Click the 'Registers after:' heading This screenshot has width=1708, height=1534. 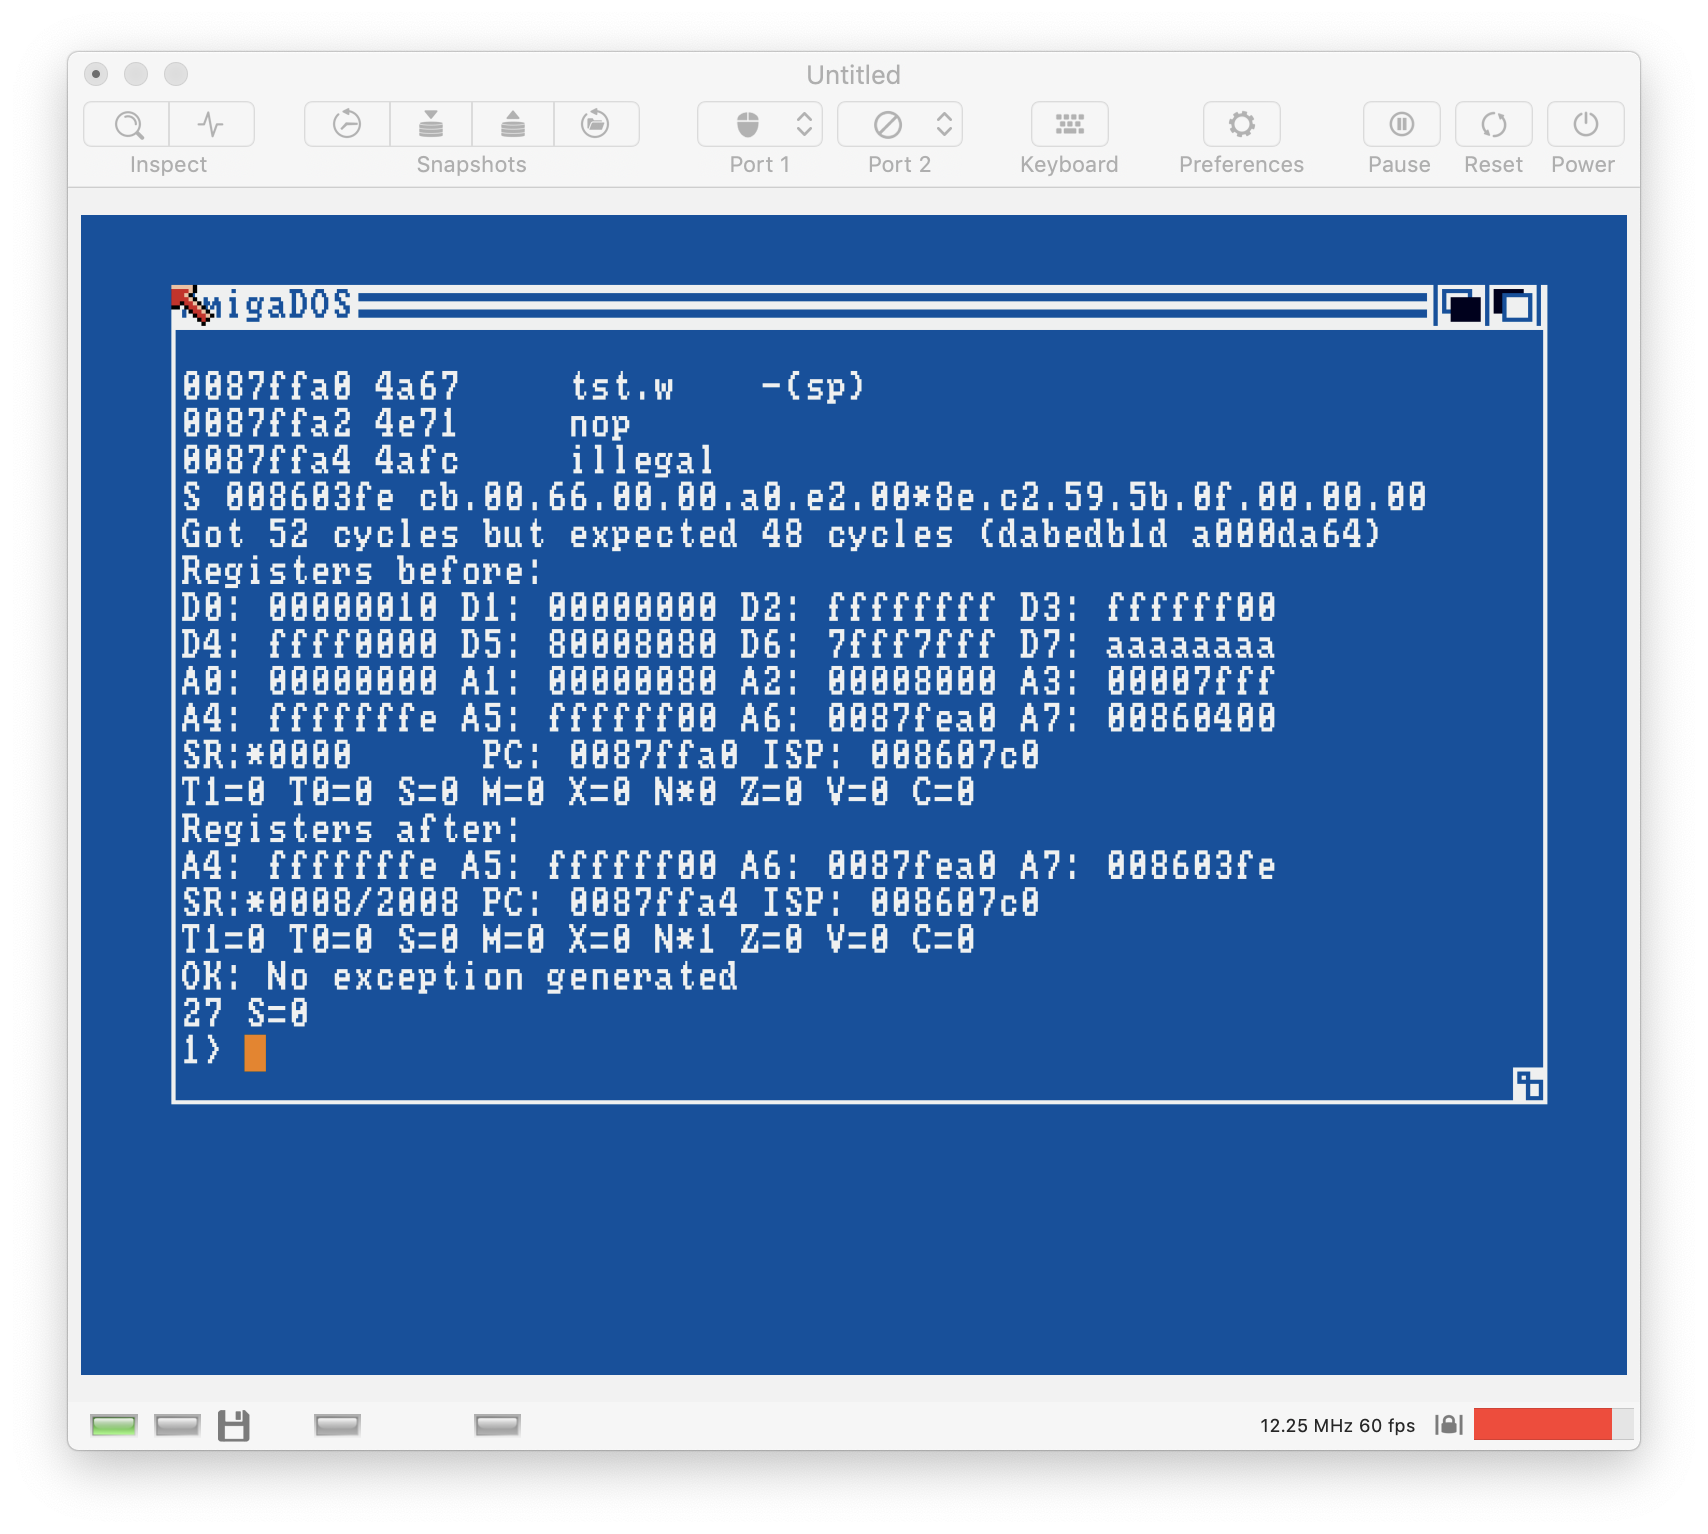click(351, 829)
